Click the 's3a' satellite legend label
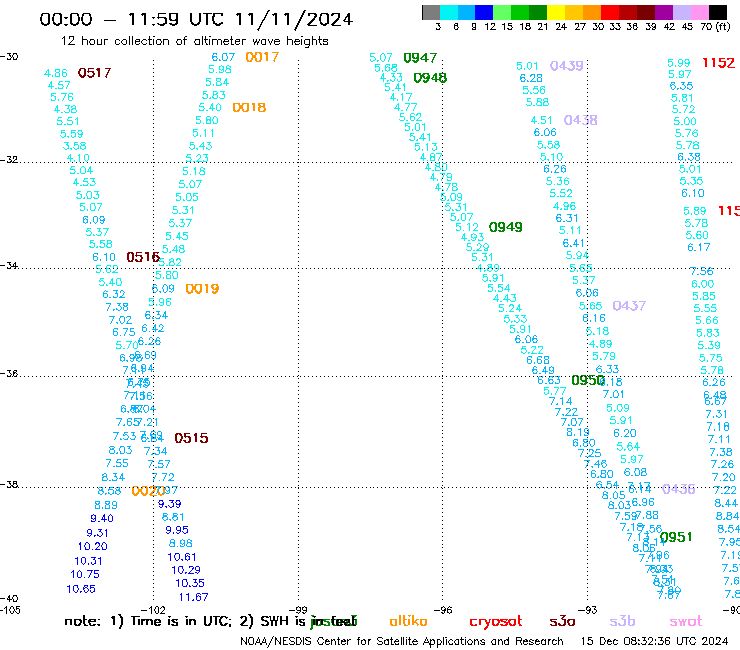This screenshot has width=740, height=650. pos(562,622)
